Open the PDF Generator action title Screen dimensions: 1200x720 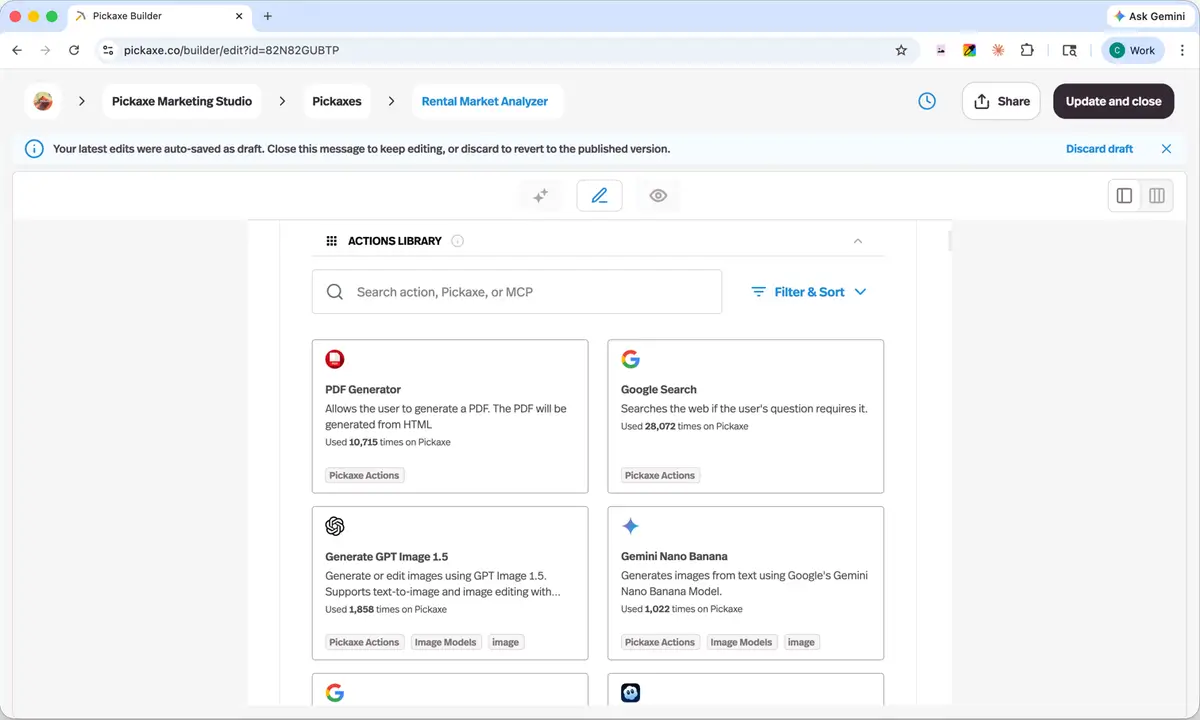click(363, 390)
